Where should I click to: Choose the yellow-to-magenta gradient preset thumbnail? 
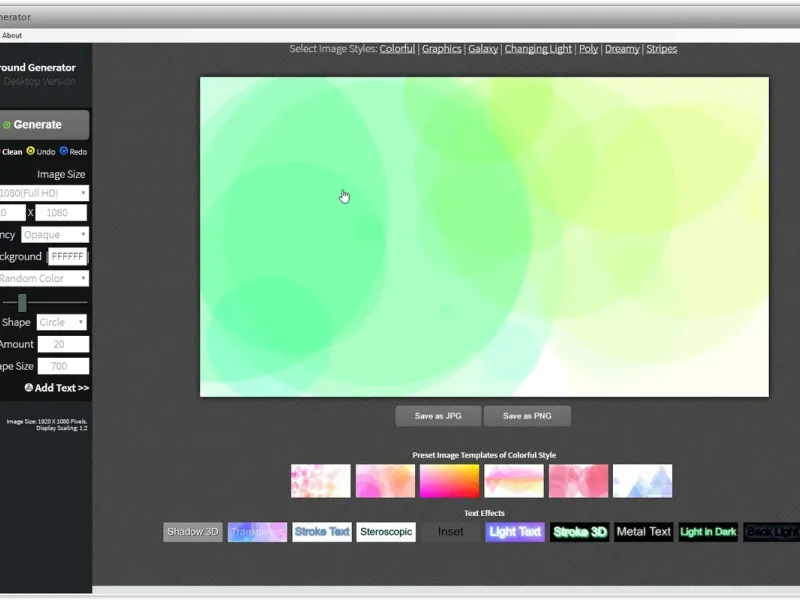(x=449, y=481)
